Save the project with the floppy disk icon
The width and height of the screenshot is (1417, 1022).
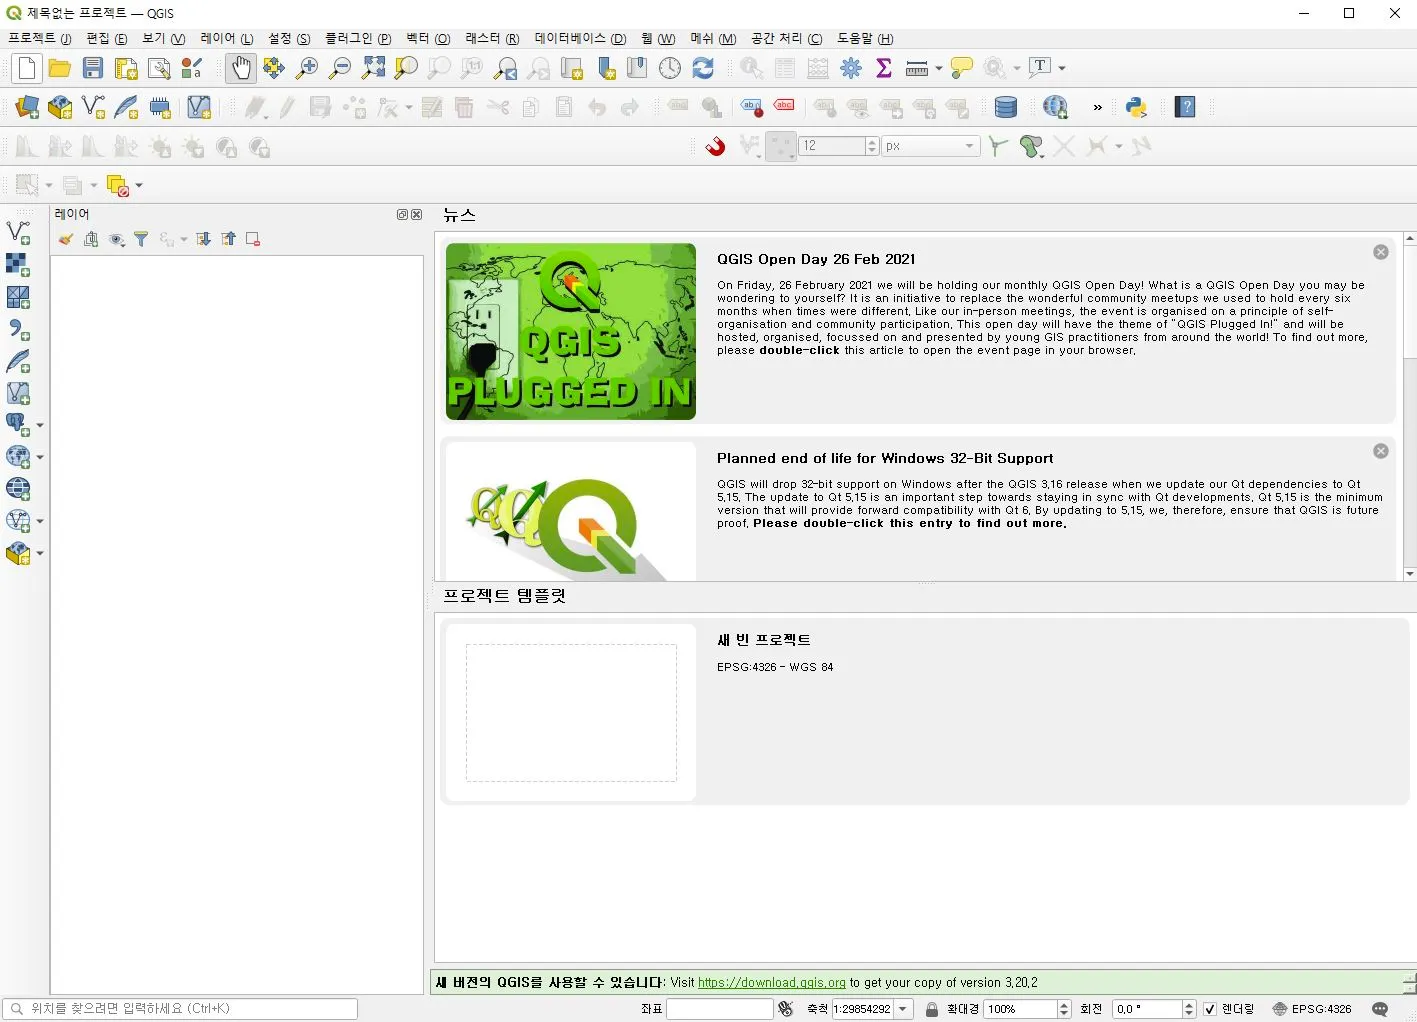[93, 68]
